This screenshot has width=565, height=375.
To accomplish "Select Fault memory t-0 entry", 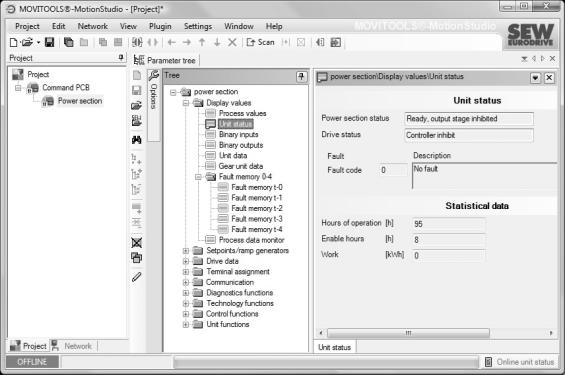I will [257, 187].
